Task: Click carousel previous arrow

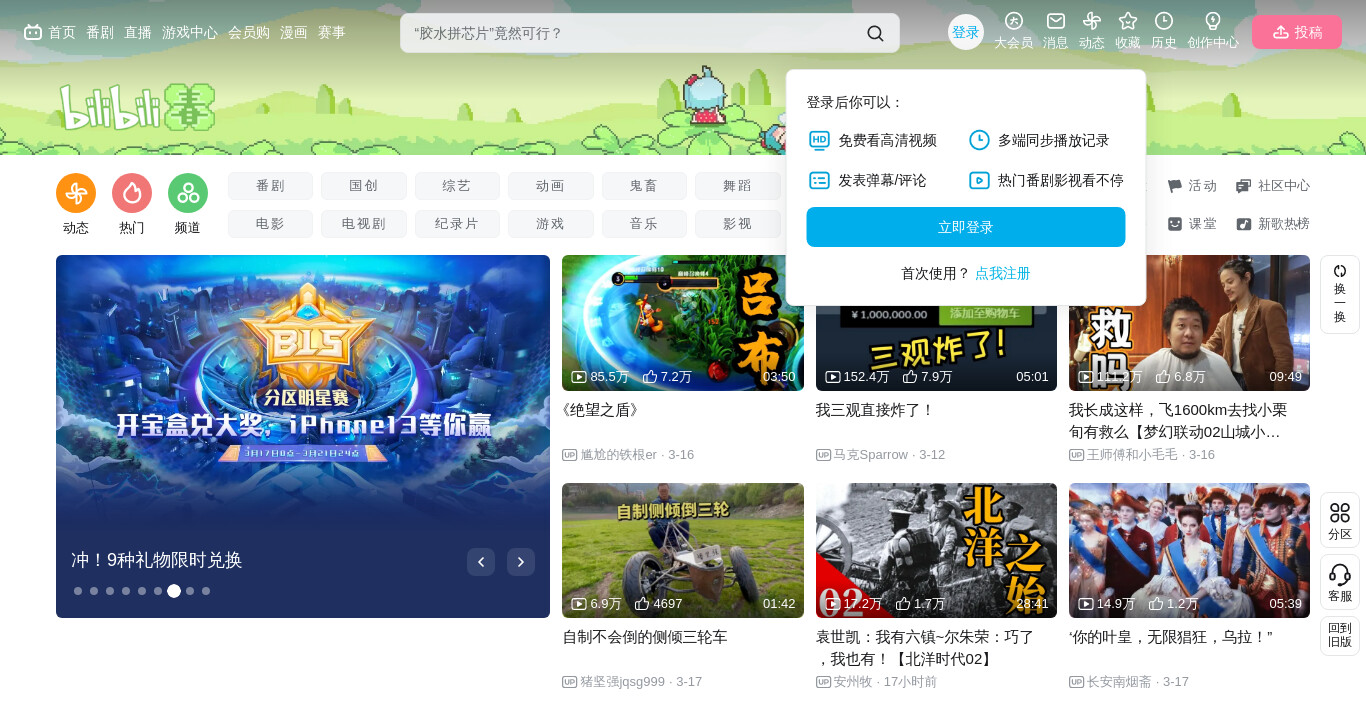Action: [x=481, y=562]
